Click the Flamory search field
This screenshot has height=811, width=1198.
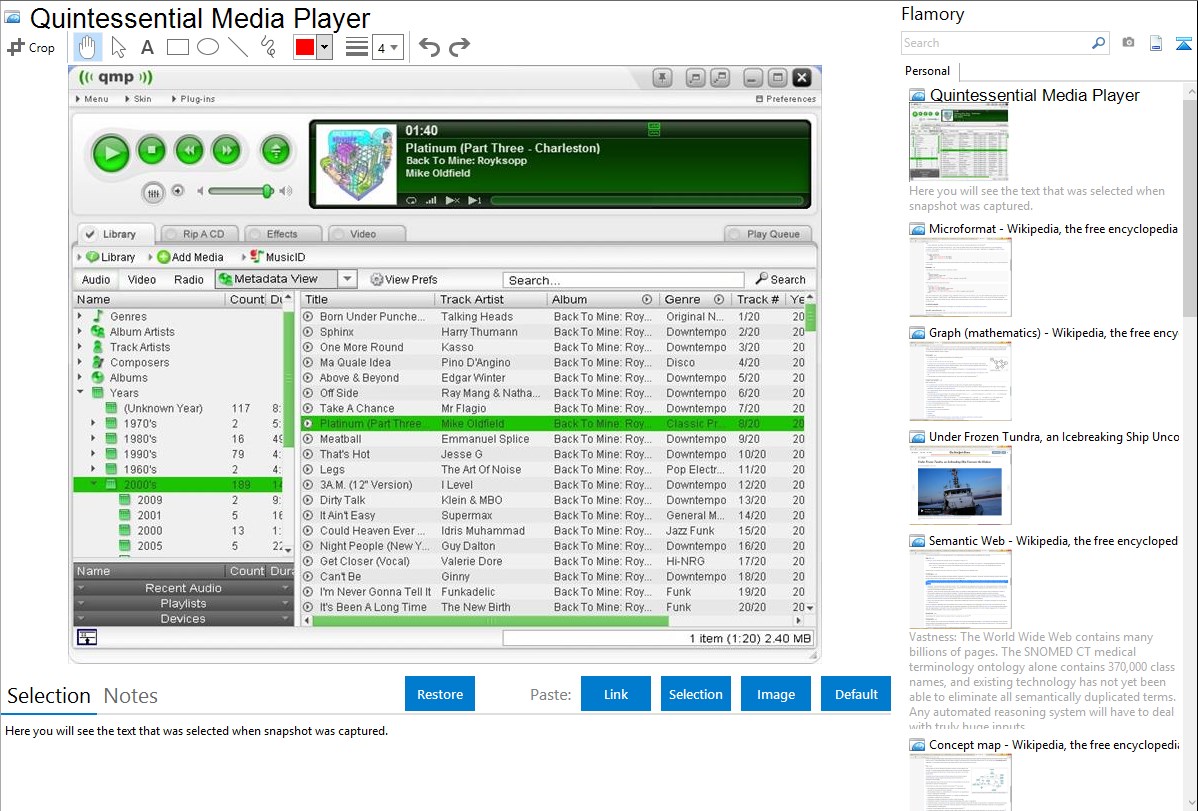[x=996, y=43]
